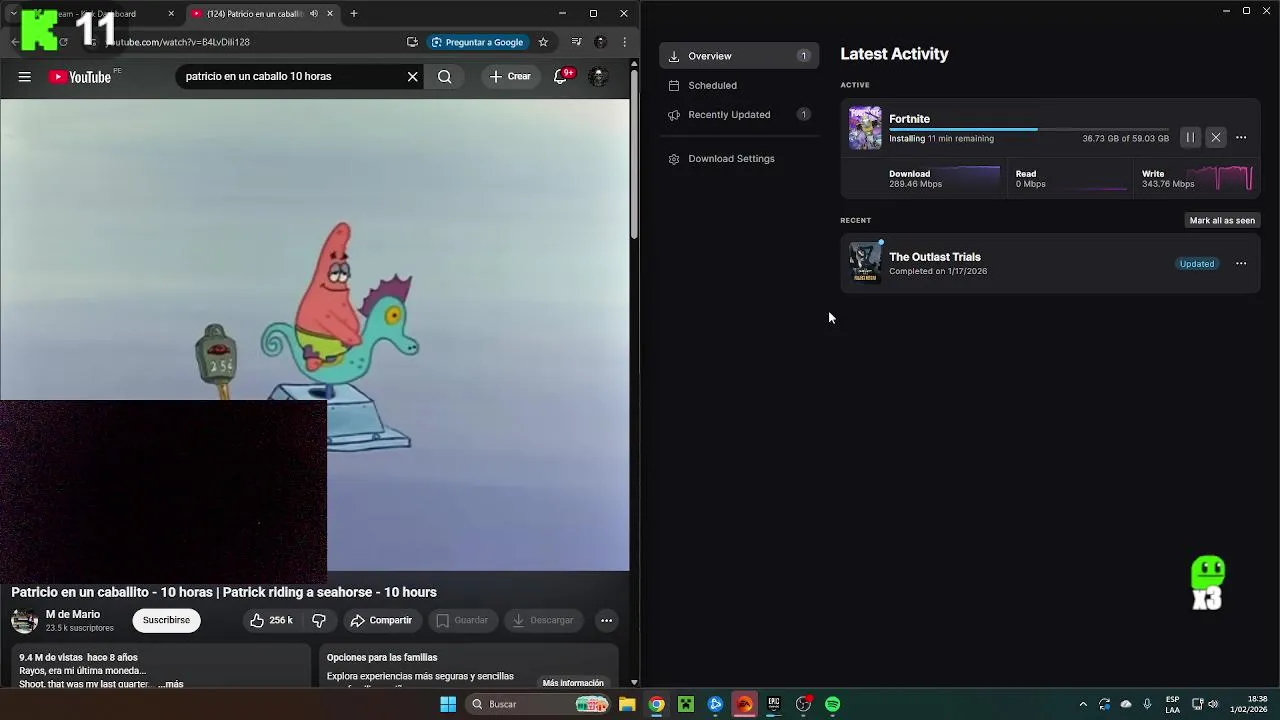Open the YouTube hamburger guide menu

[x=24, y=77]
